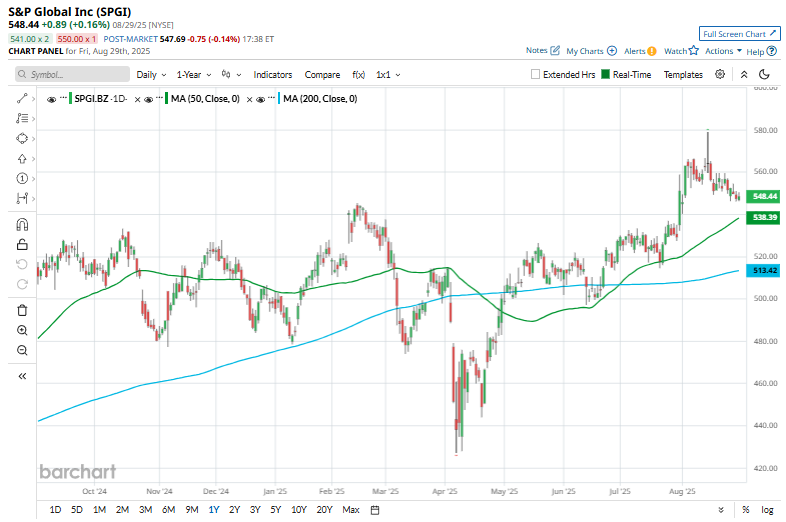The width and height of the screenshot is (786, 522).
Task: Redo last chart action
Action: pos(22,284)
